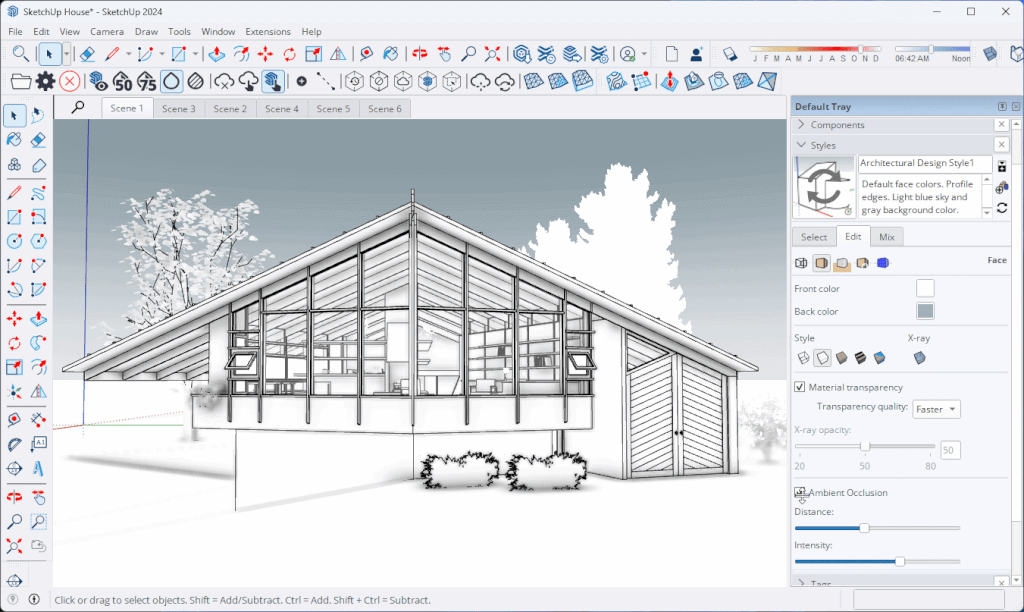Click the sandbox Smoove tool icon
This screenshot has width=1024, height=612.
coord(669,82)
